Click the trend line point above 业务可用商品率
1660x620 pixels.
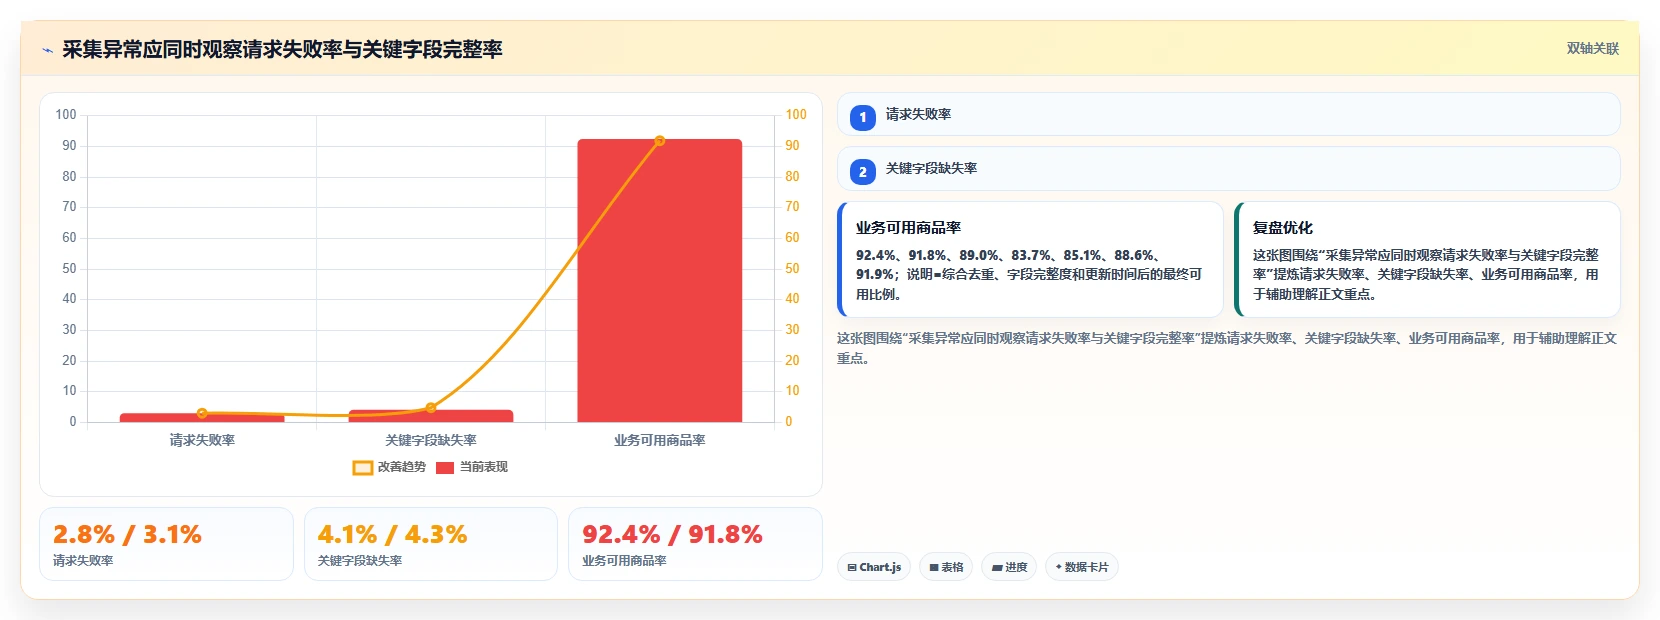[660, 141]
